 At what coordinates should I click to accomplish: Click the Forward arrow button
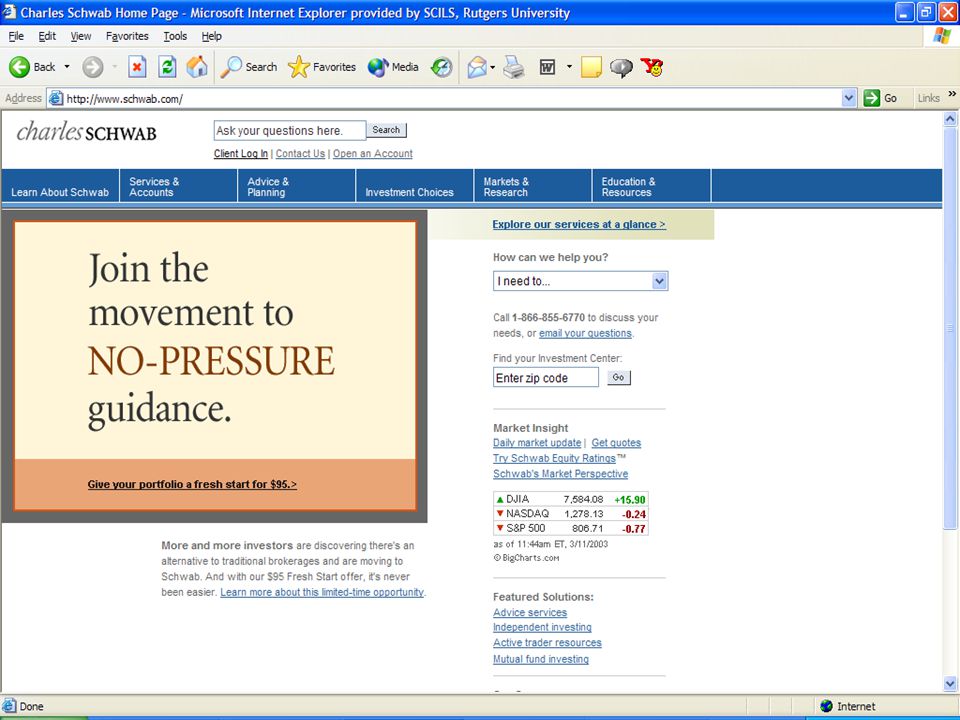[93, 67]
